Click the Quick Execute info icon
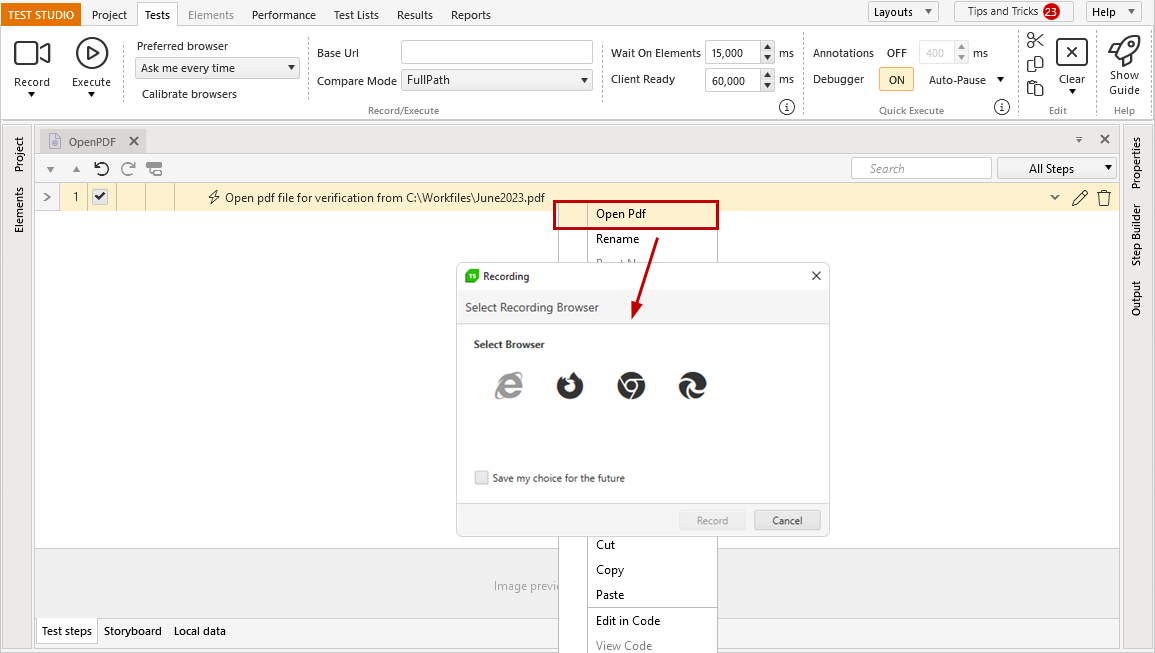The image size is (1155, 653). click(1002, 107)
